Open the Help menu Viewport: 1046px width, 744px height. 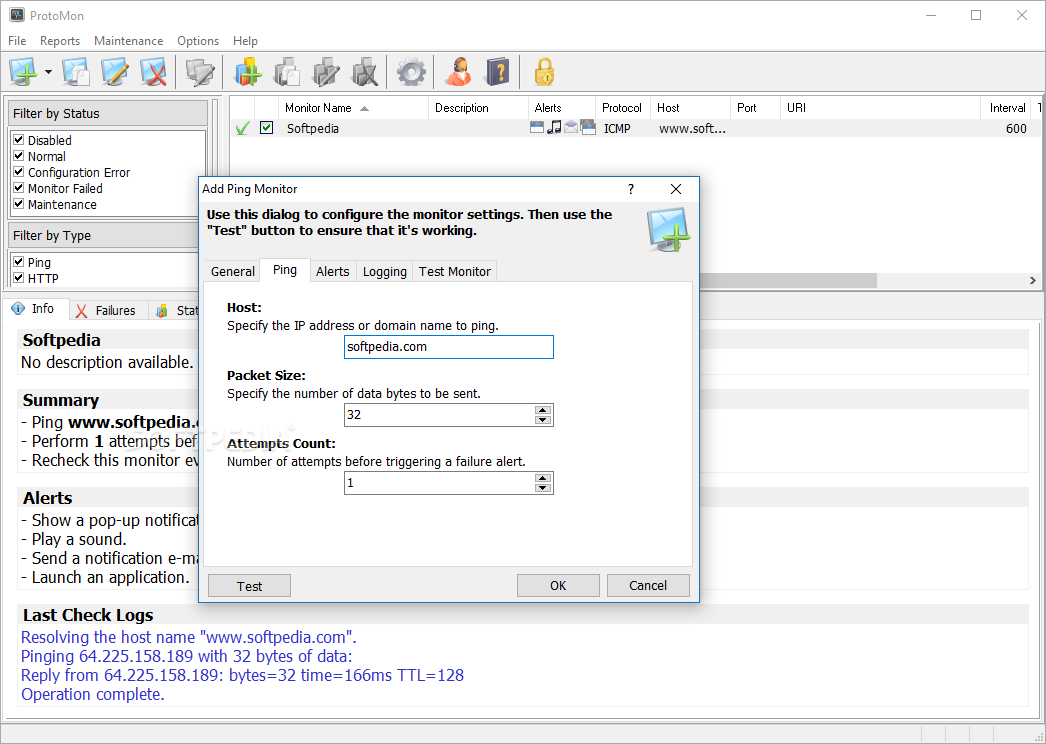tap(245, 41)
